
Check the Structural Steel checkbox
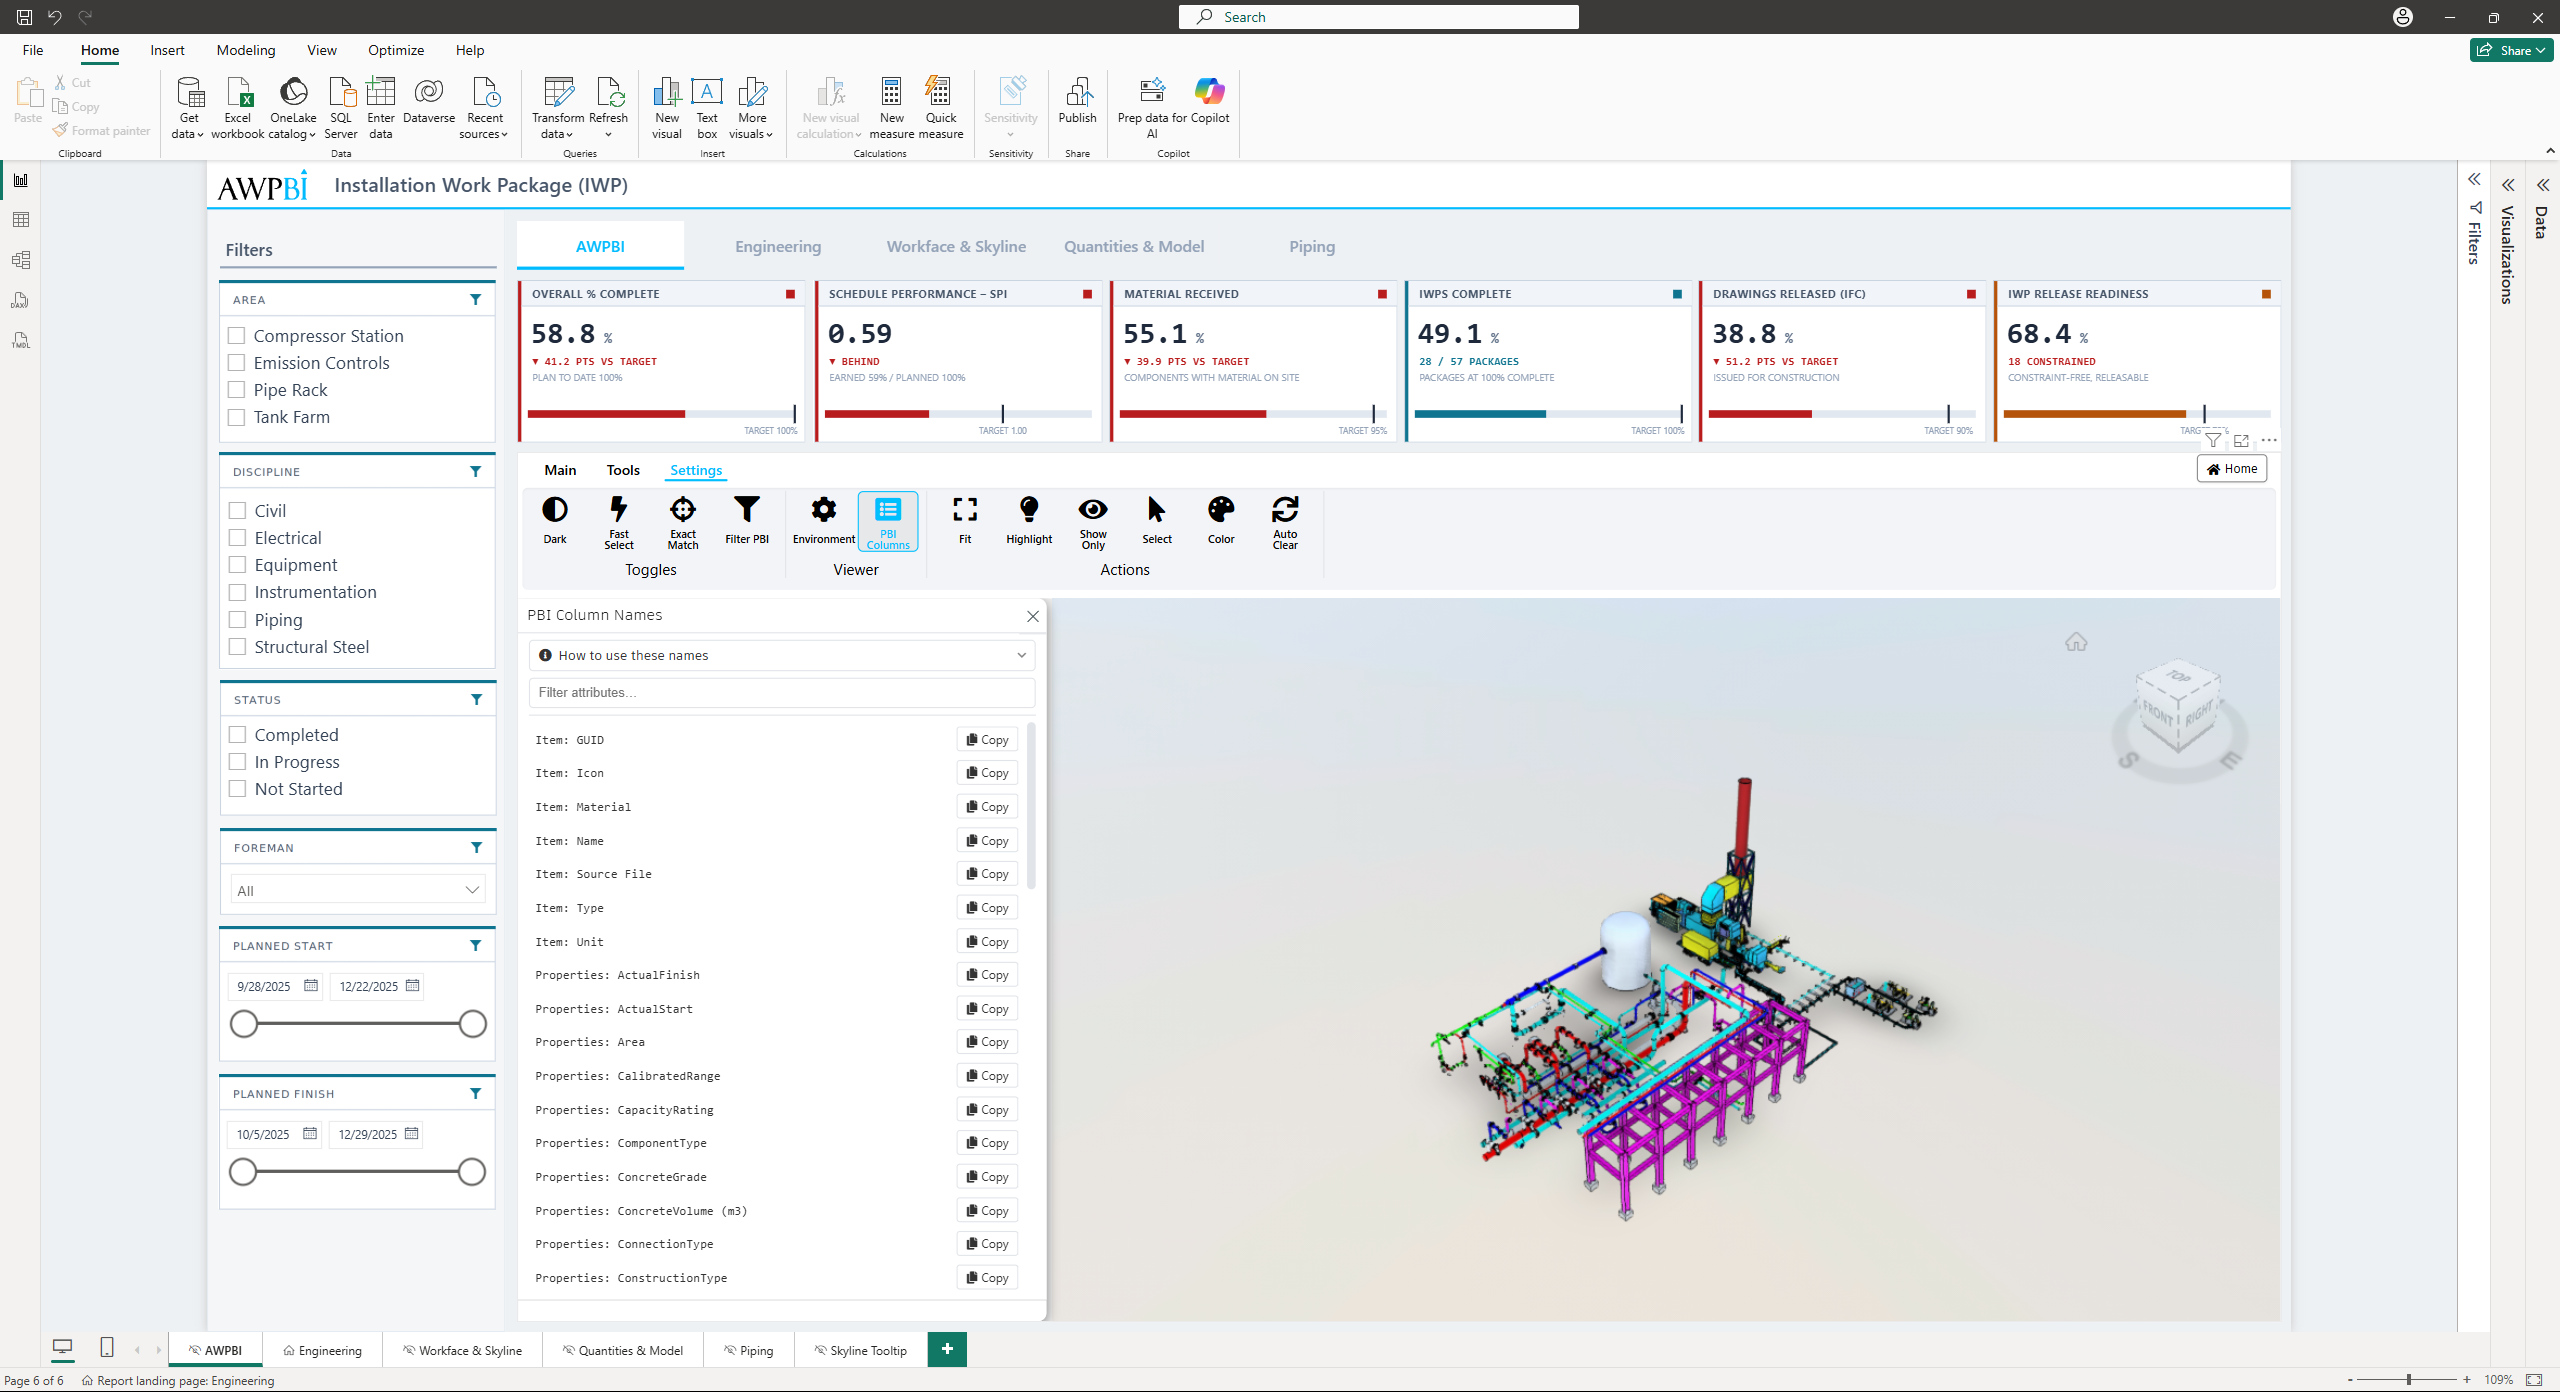pyautogui.click(x=238, y=647)
